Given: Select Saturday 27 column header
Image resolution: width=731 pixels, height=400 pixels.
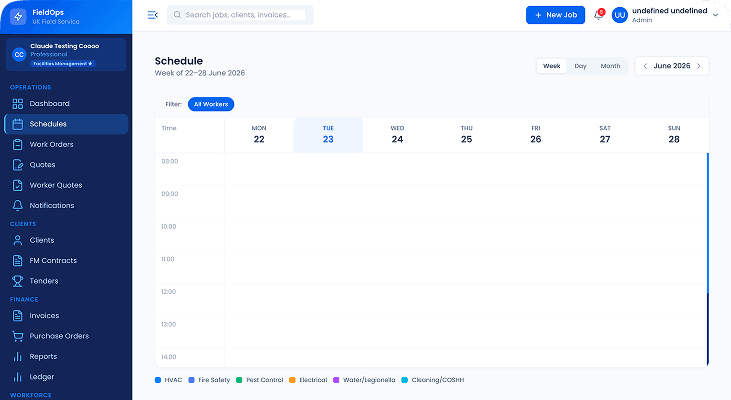Looking at the screenshot, I should click(605, 135).
